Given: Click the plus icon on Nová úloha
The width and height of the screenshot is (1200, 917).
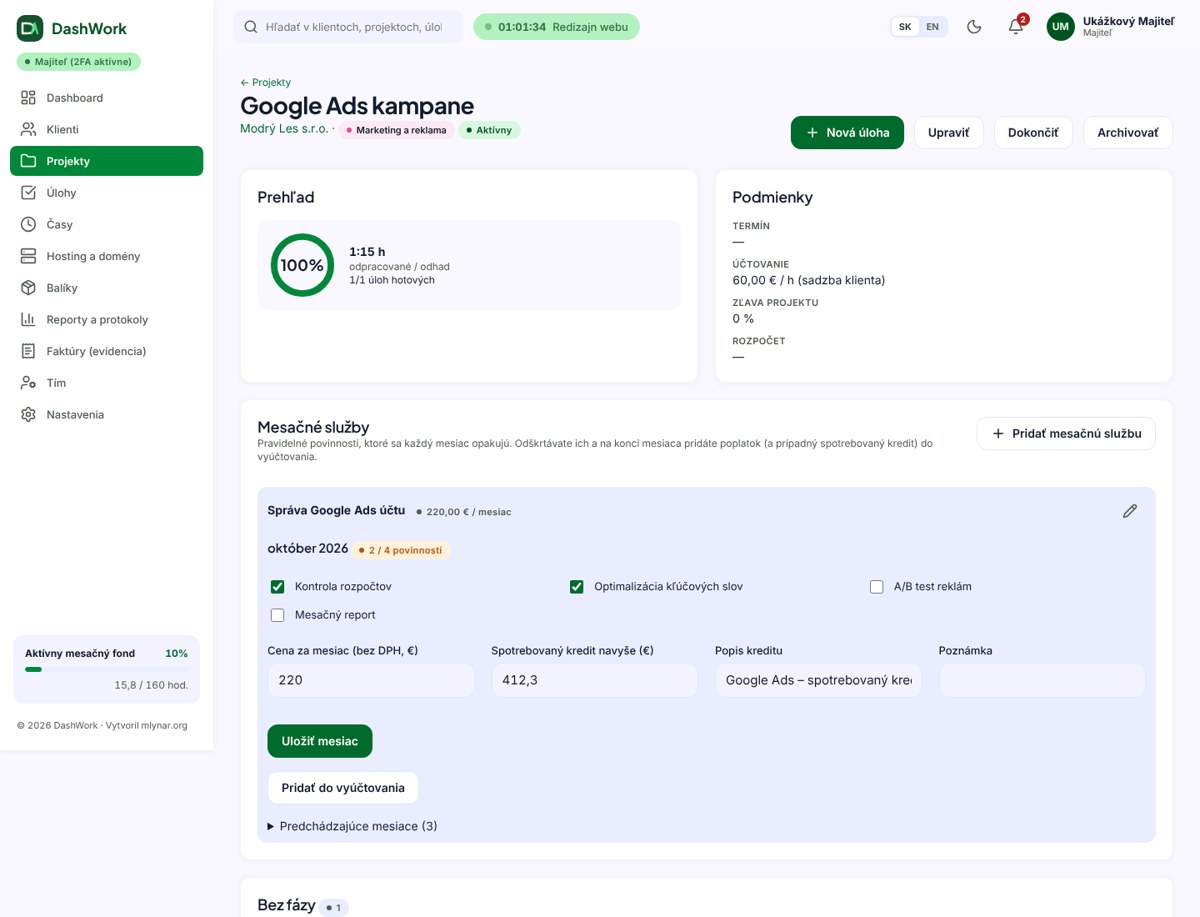Looking at the screenshot, I should tap(812, 133).
